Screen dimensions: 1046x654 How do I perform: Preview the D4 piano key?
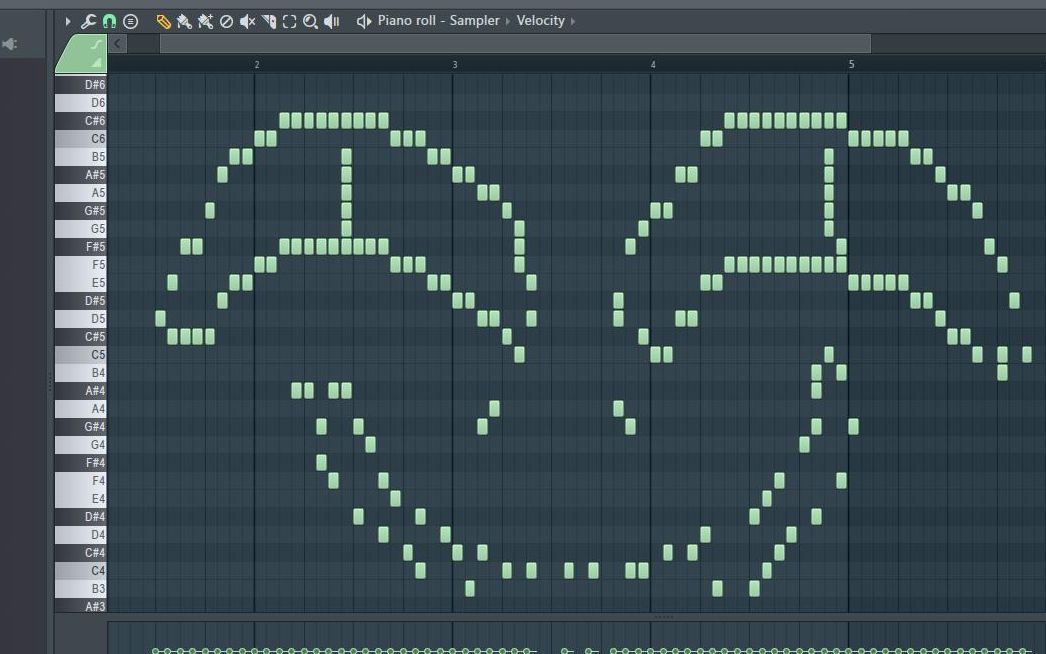click(81, 535)
